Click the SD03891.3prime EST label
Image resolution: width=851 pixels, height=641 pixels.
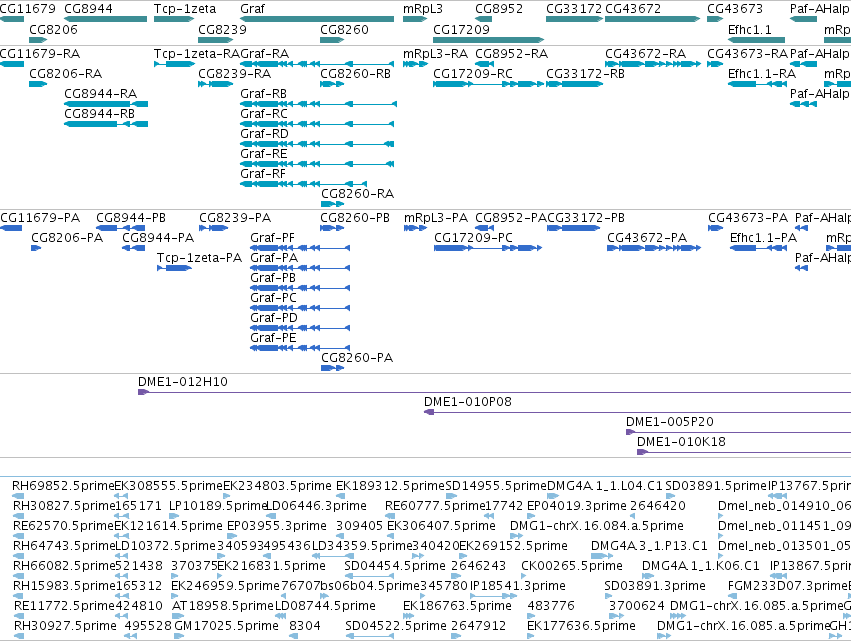(655, 586)
